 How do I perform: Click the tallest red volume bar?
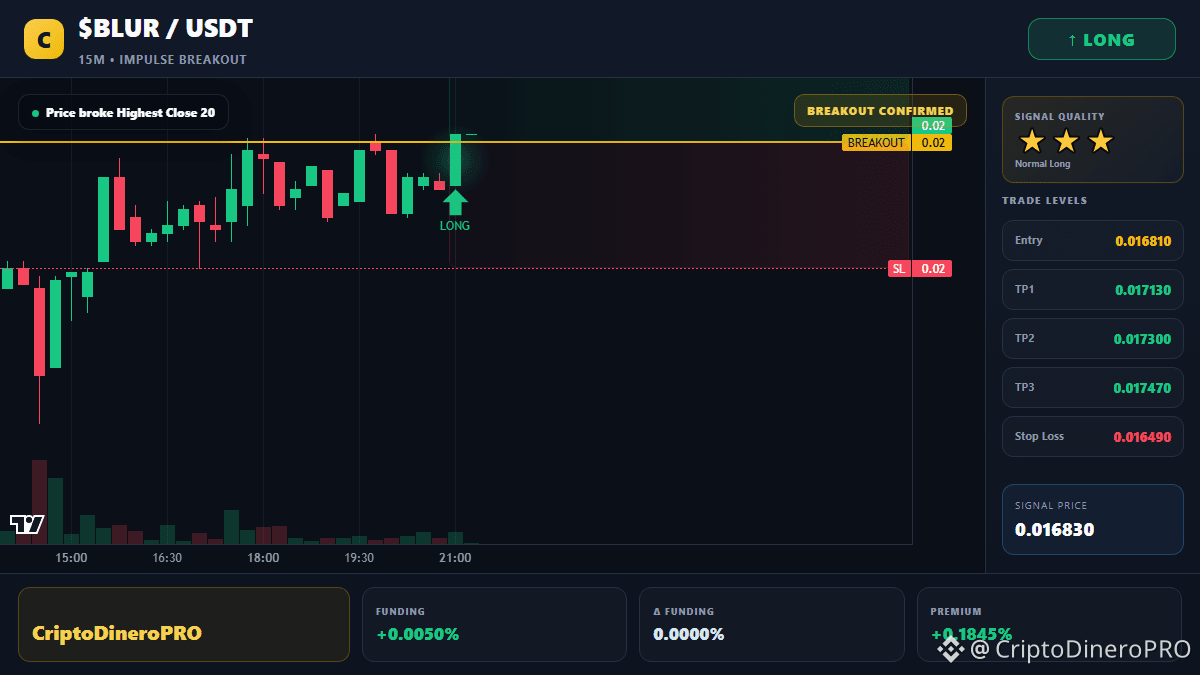[39, 502]
